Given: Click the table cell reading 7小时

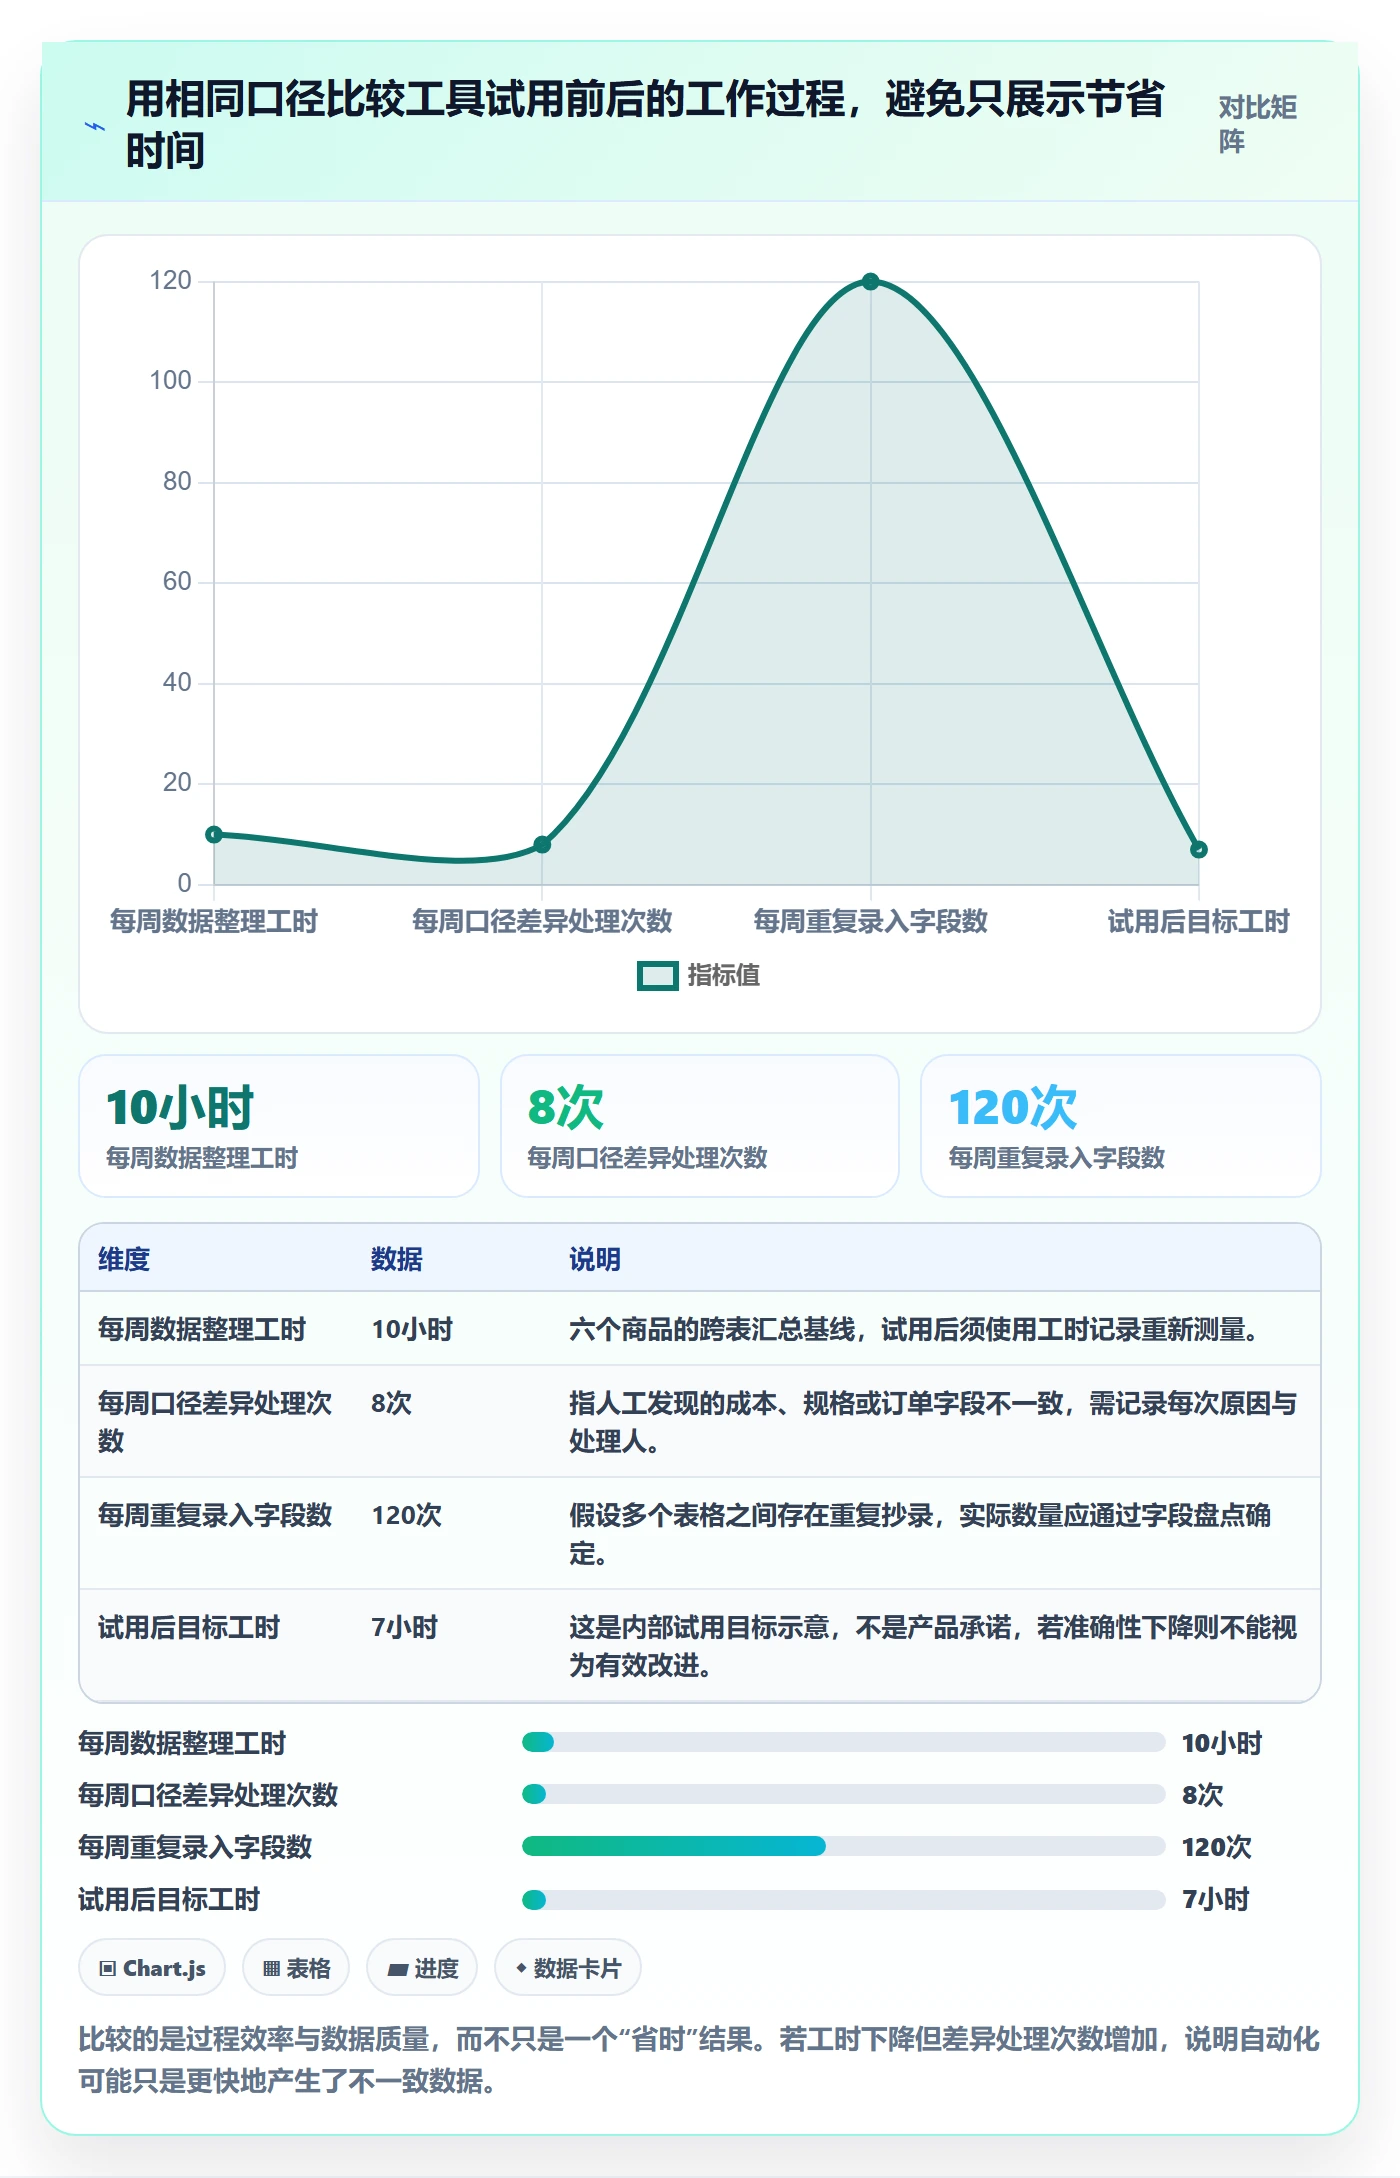Looking at the screenshot, I should 405,1627.
